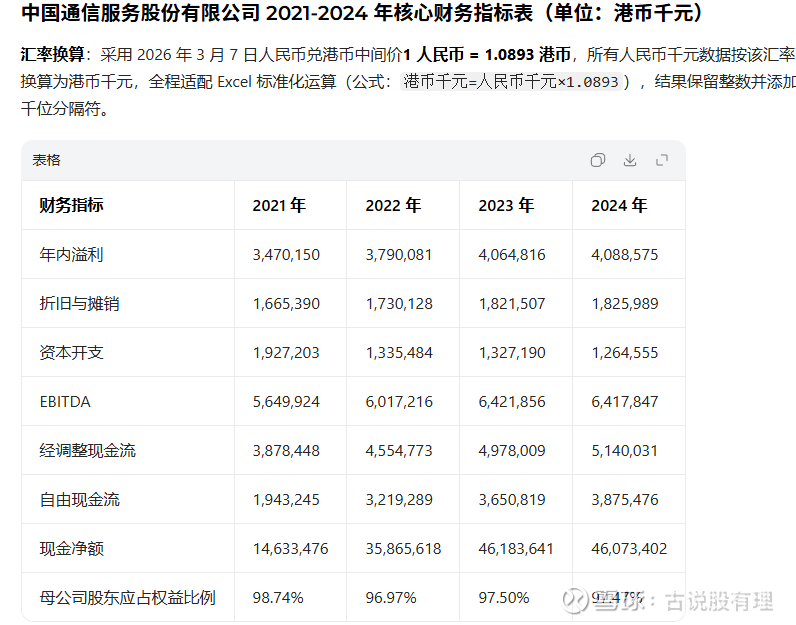This screenshot has height=625, width=796.
Task: Select percentage cell 96.97%
Action: pos(391,598)
